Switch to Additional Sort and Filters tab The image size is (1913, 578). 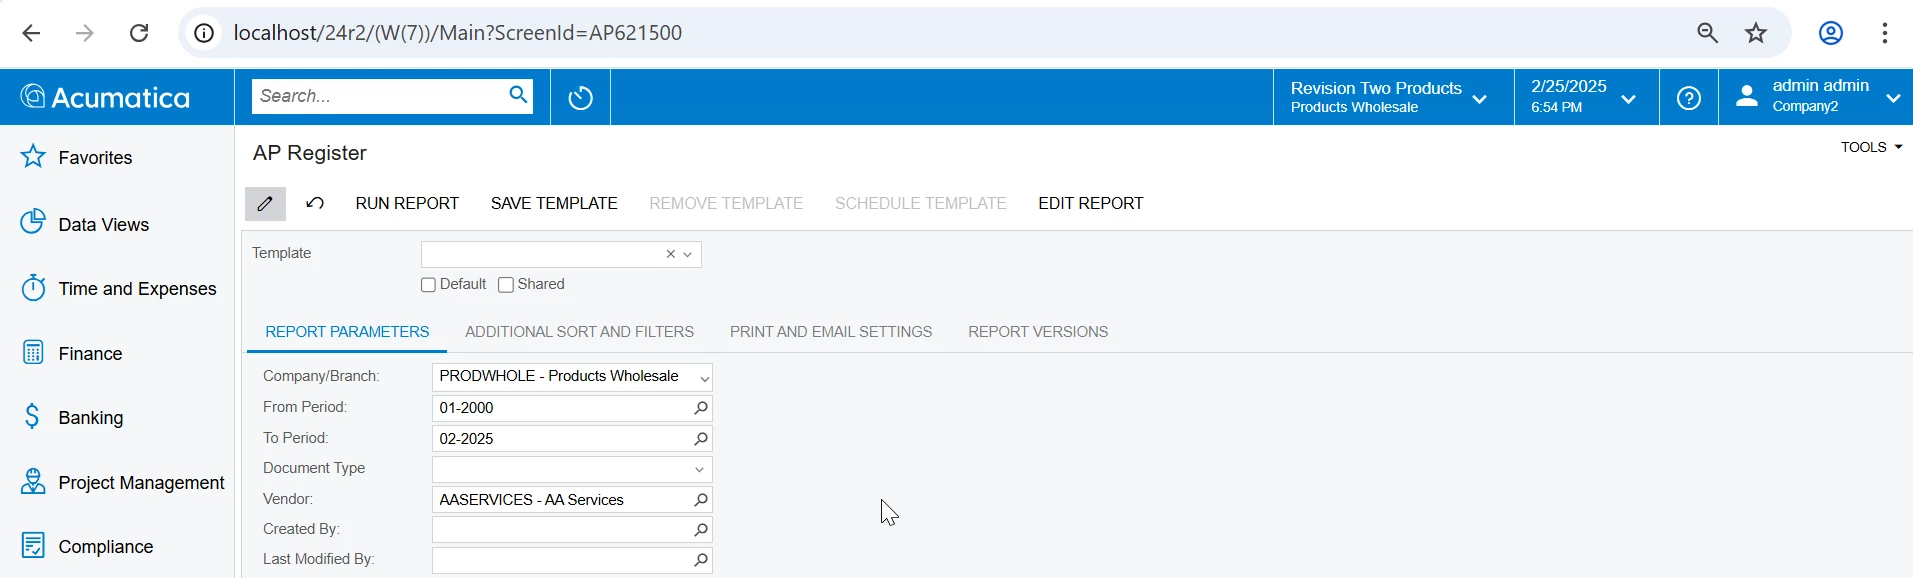click(x=579, y=332)
